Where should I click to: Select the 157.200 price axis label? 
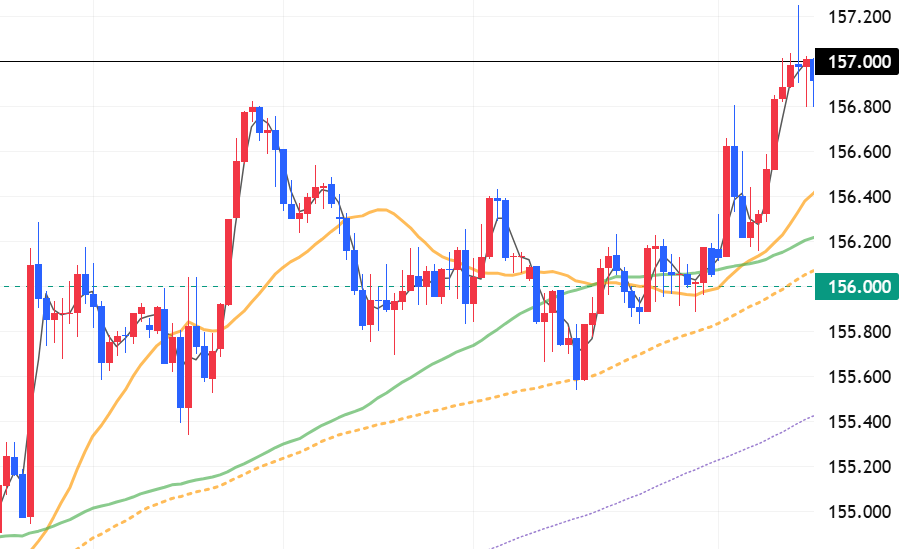(x=859, y=17)
